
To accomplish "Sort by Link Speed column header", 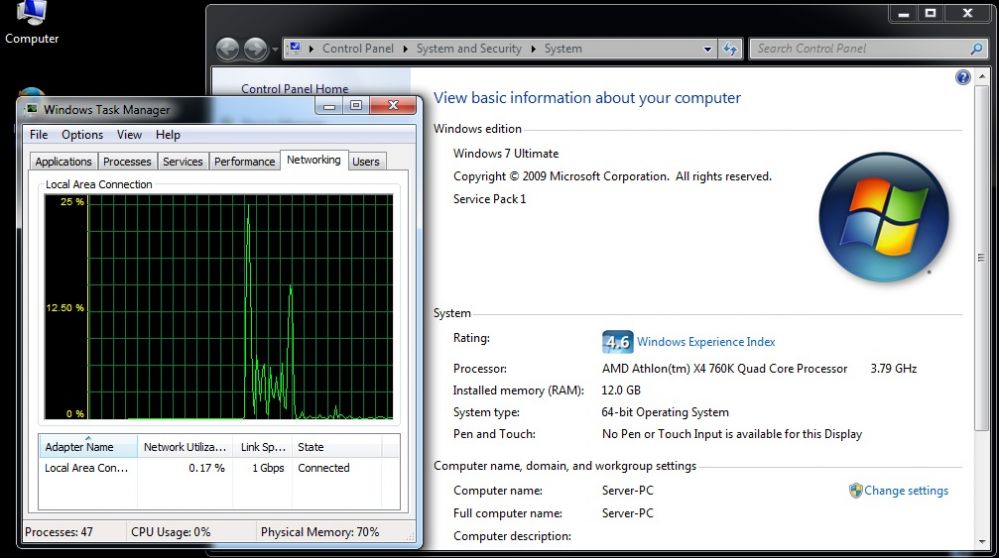I will 262,447.
